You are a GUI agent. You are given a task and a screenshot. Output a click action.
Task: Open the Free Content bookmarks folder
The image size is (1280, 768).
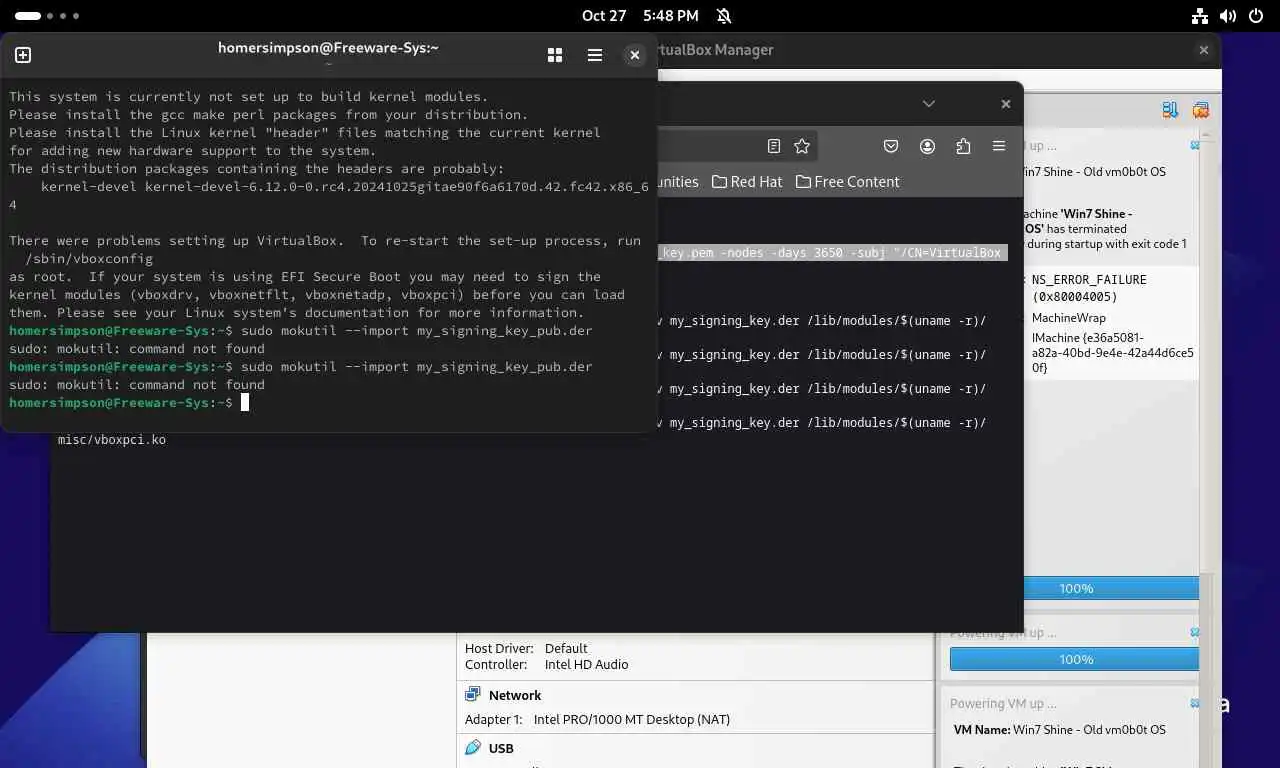(847, 181)
